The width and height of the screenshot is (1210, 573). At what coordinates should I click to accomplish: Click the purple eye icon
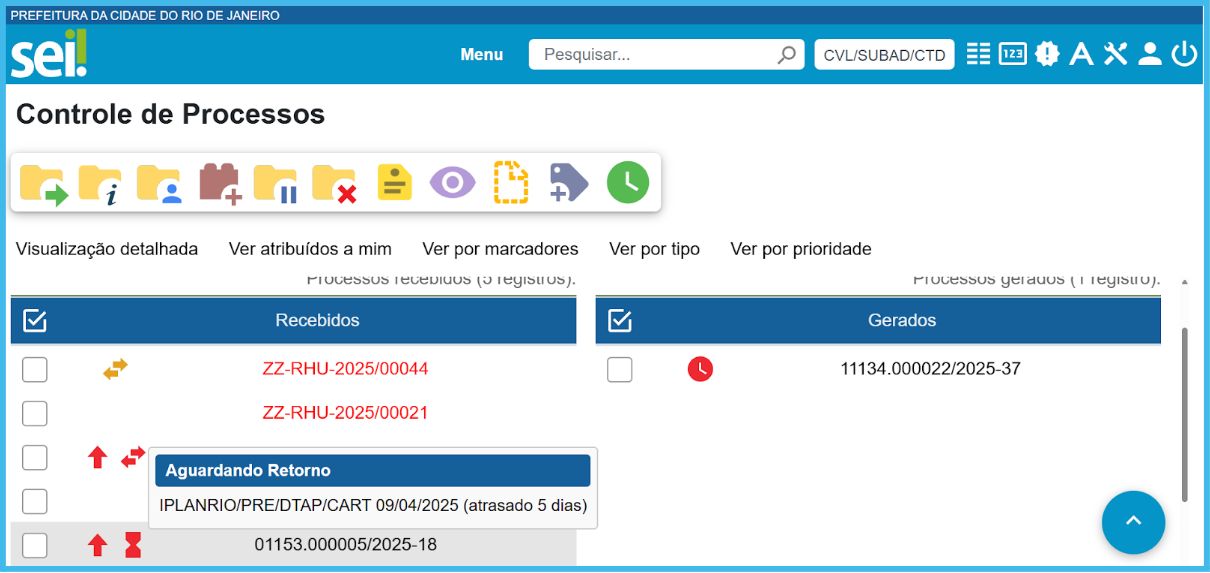[452, 183]
